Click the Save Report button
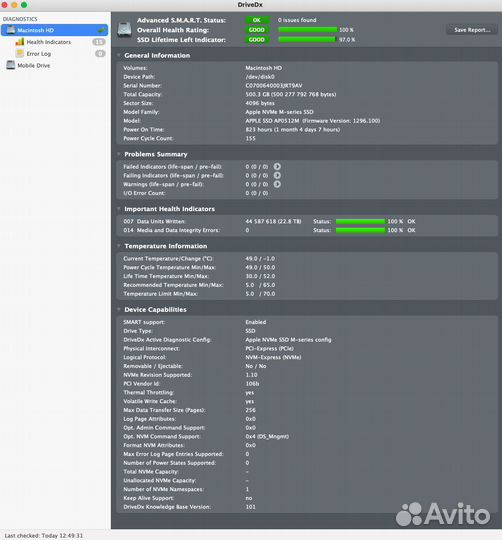 click(472, 30)
